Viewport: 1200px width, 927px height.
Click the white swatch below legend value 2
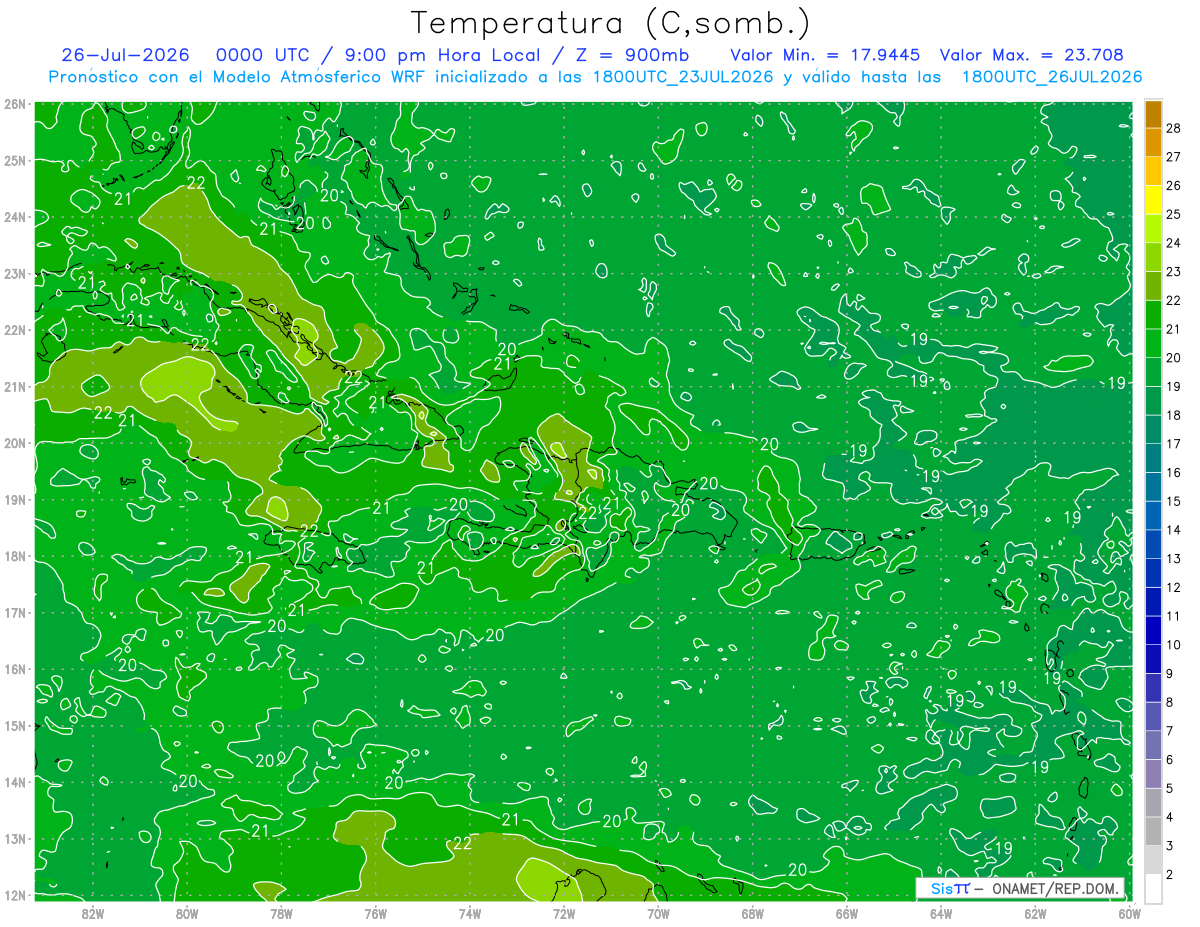[1153, 888]
